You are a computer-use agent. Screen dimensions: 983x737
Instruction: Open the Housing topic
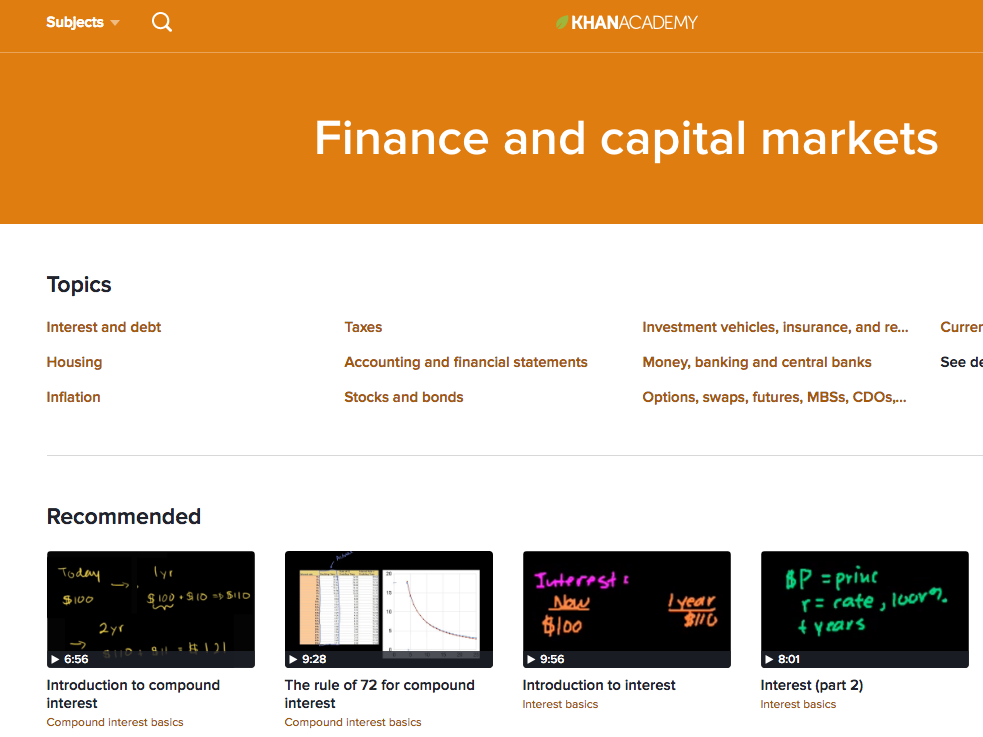tap(74, 362)
